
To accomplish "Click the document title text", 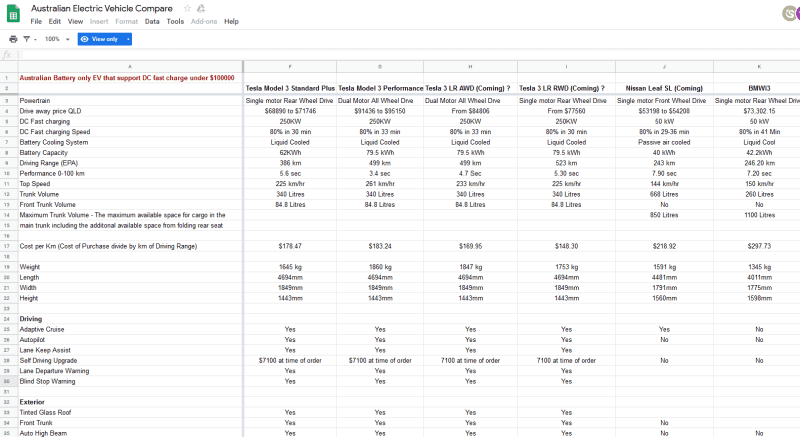I will click(102, 8).
